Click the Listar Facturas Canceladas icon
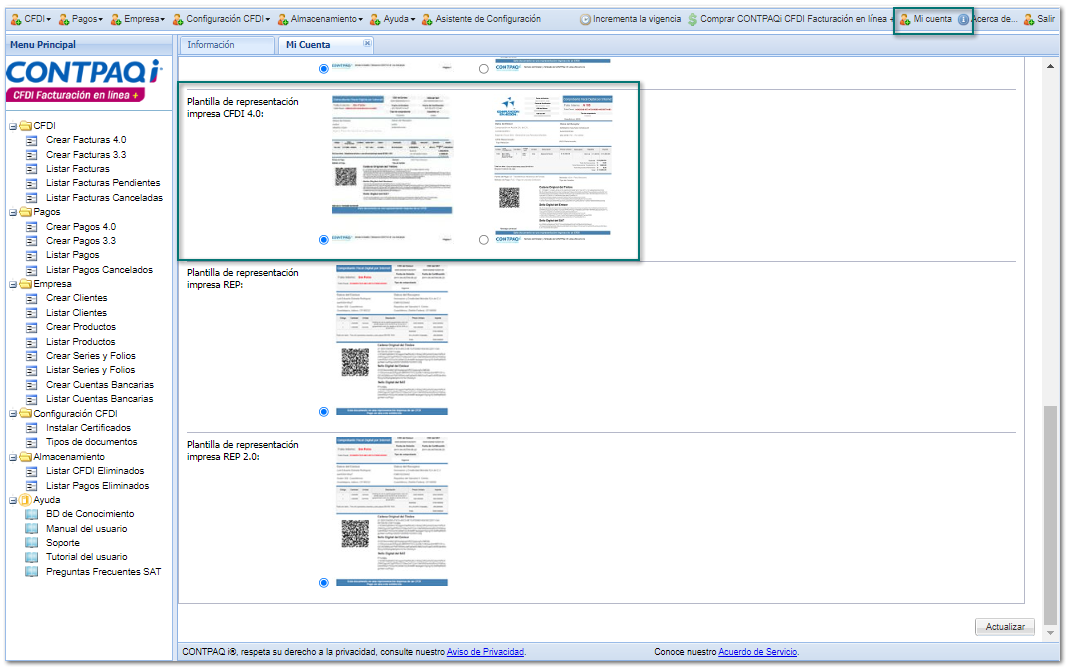The image size is (1069, 670). click(x=32, y=198)
